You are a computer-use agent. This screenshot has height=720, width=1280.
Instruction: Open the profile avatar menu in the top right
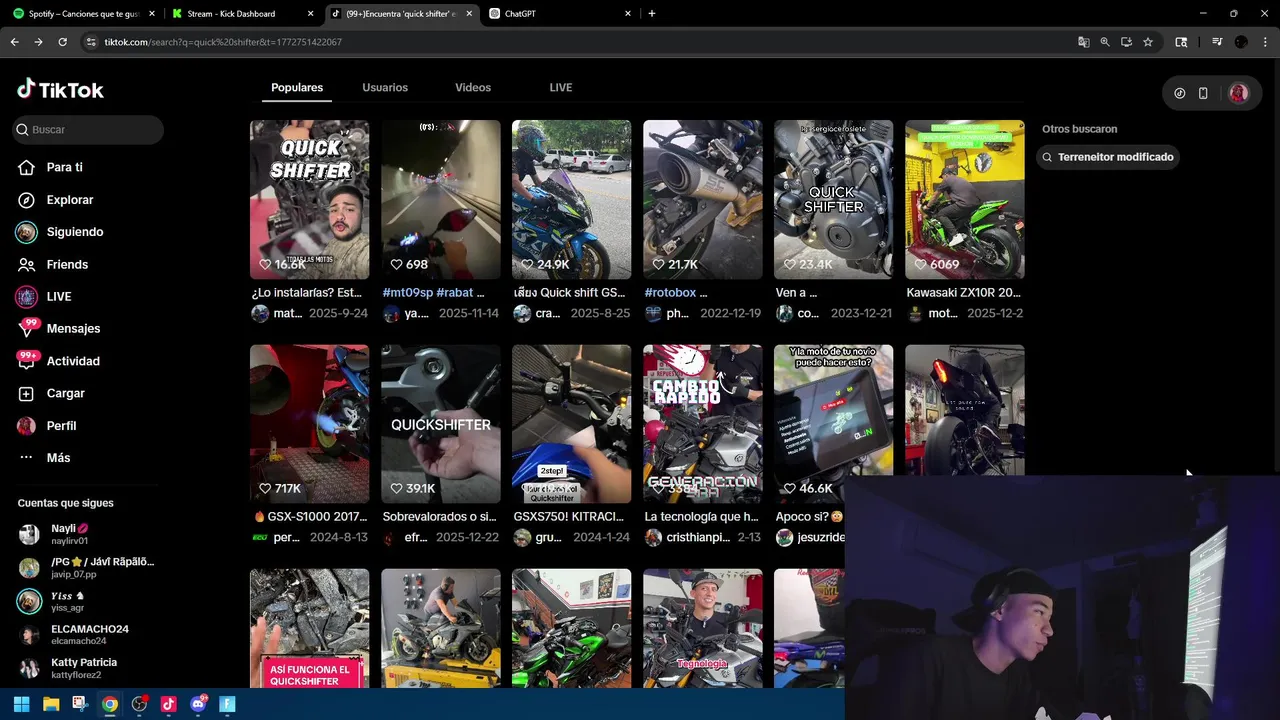(1238, 93)
